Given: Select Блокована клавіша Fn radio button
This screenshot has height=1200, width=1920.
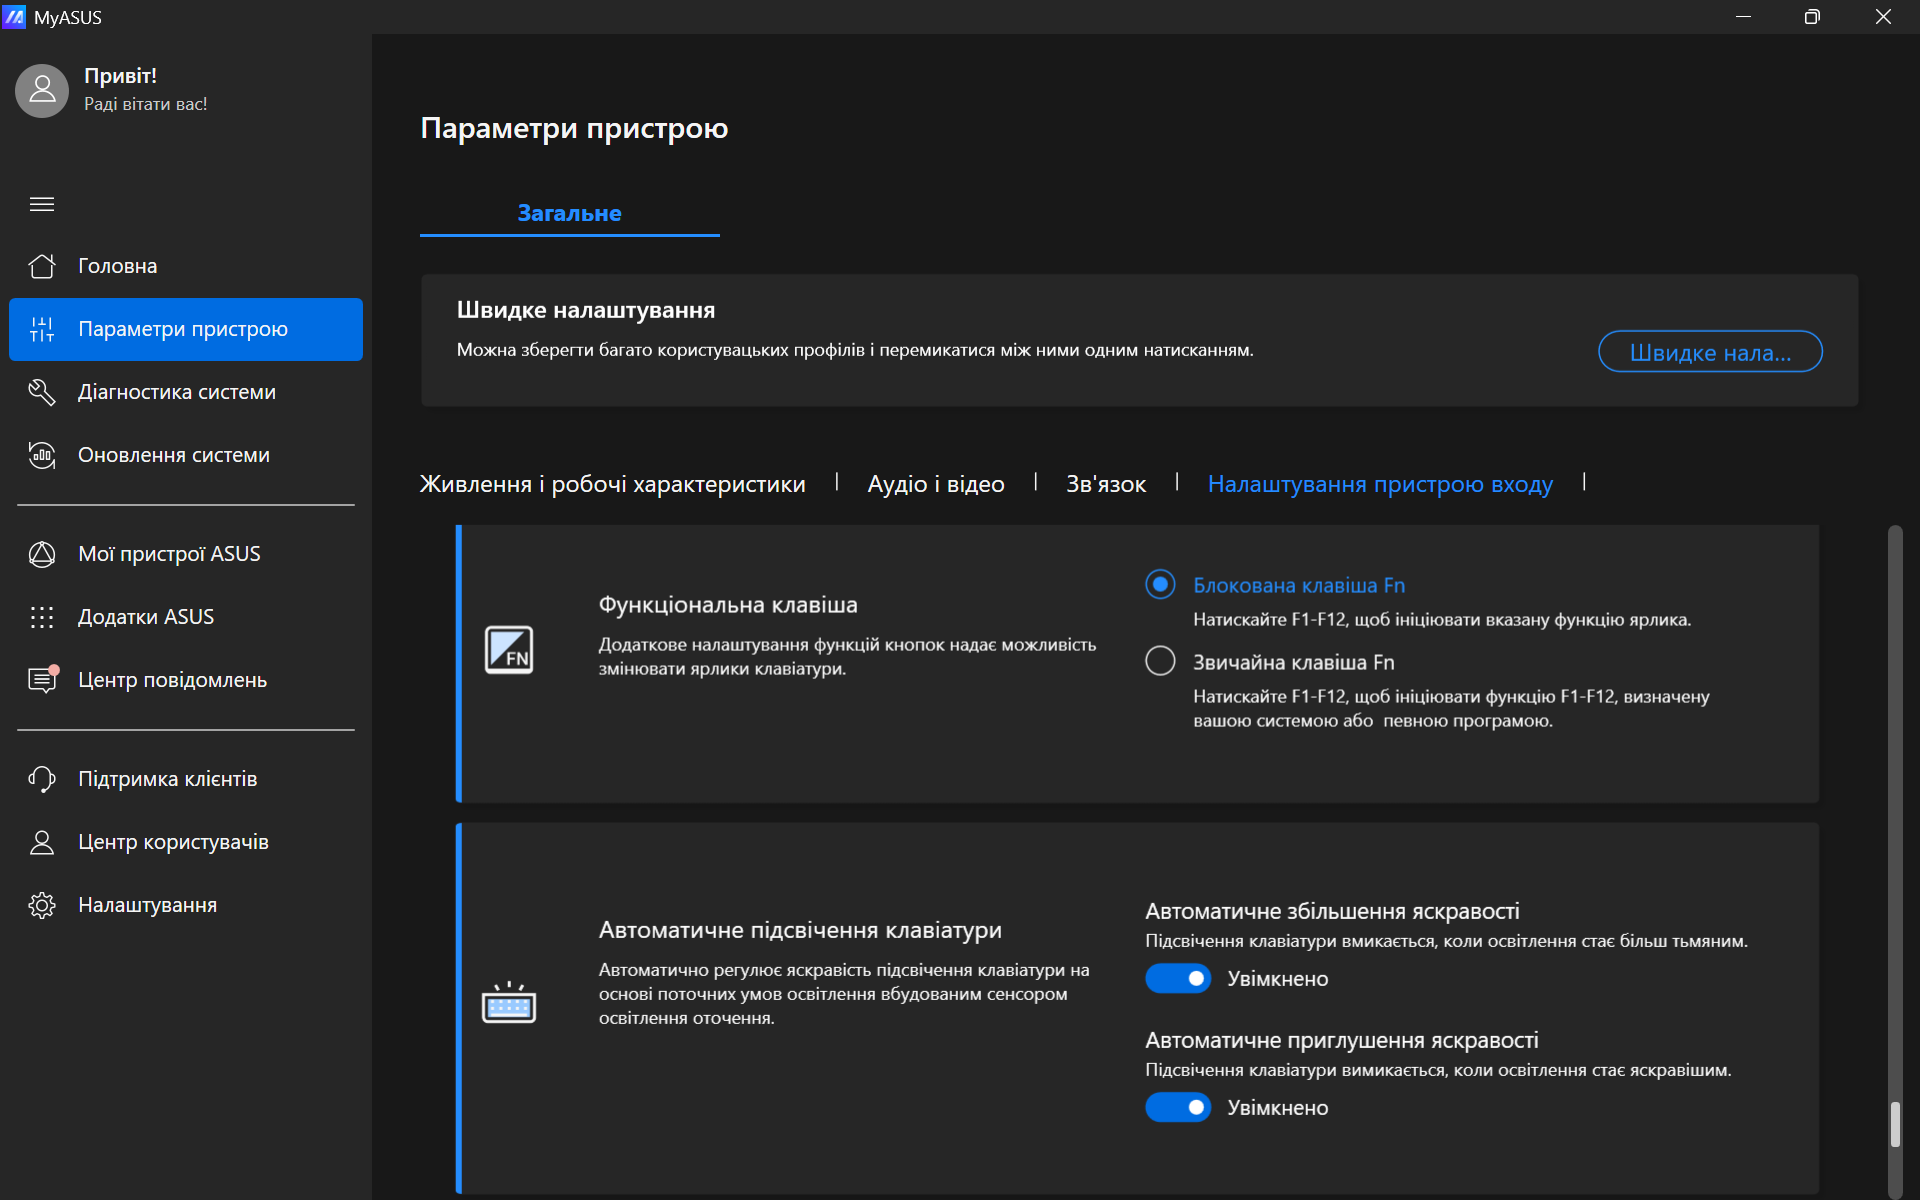Looking at the screenshot, I should (x=1160, y=584).
